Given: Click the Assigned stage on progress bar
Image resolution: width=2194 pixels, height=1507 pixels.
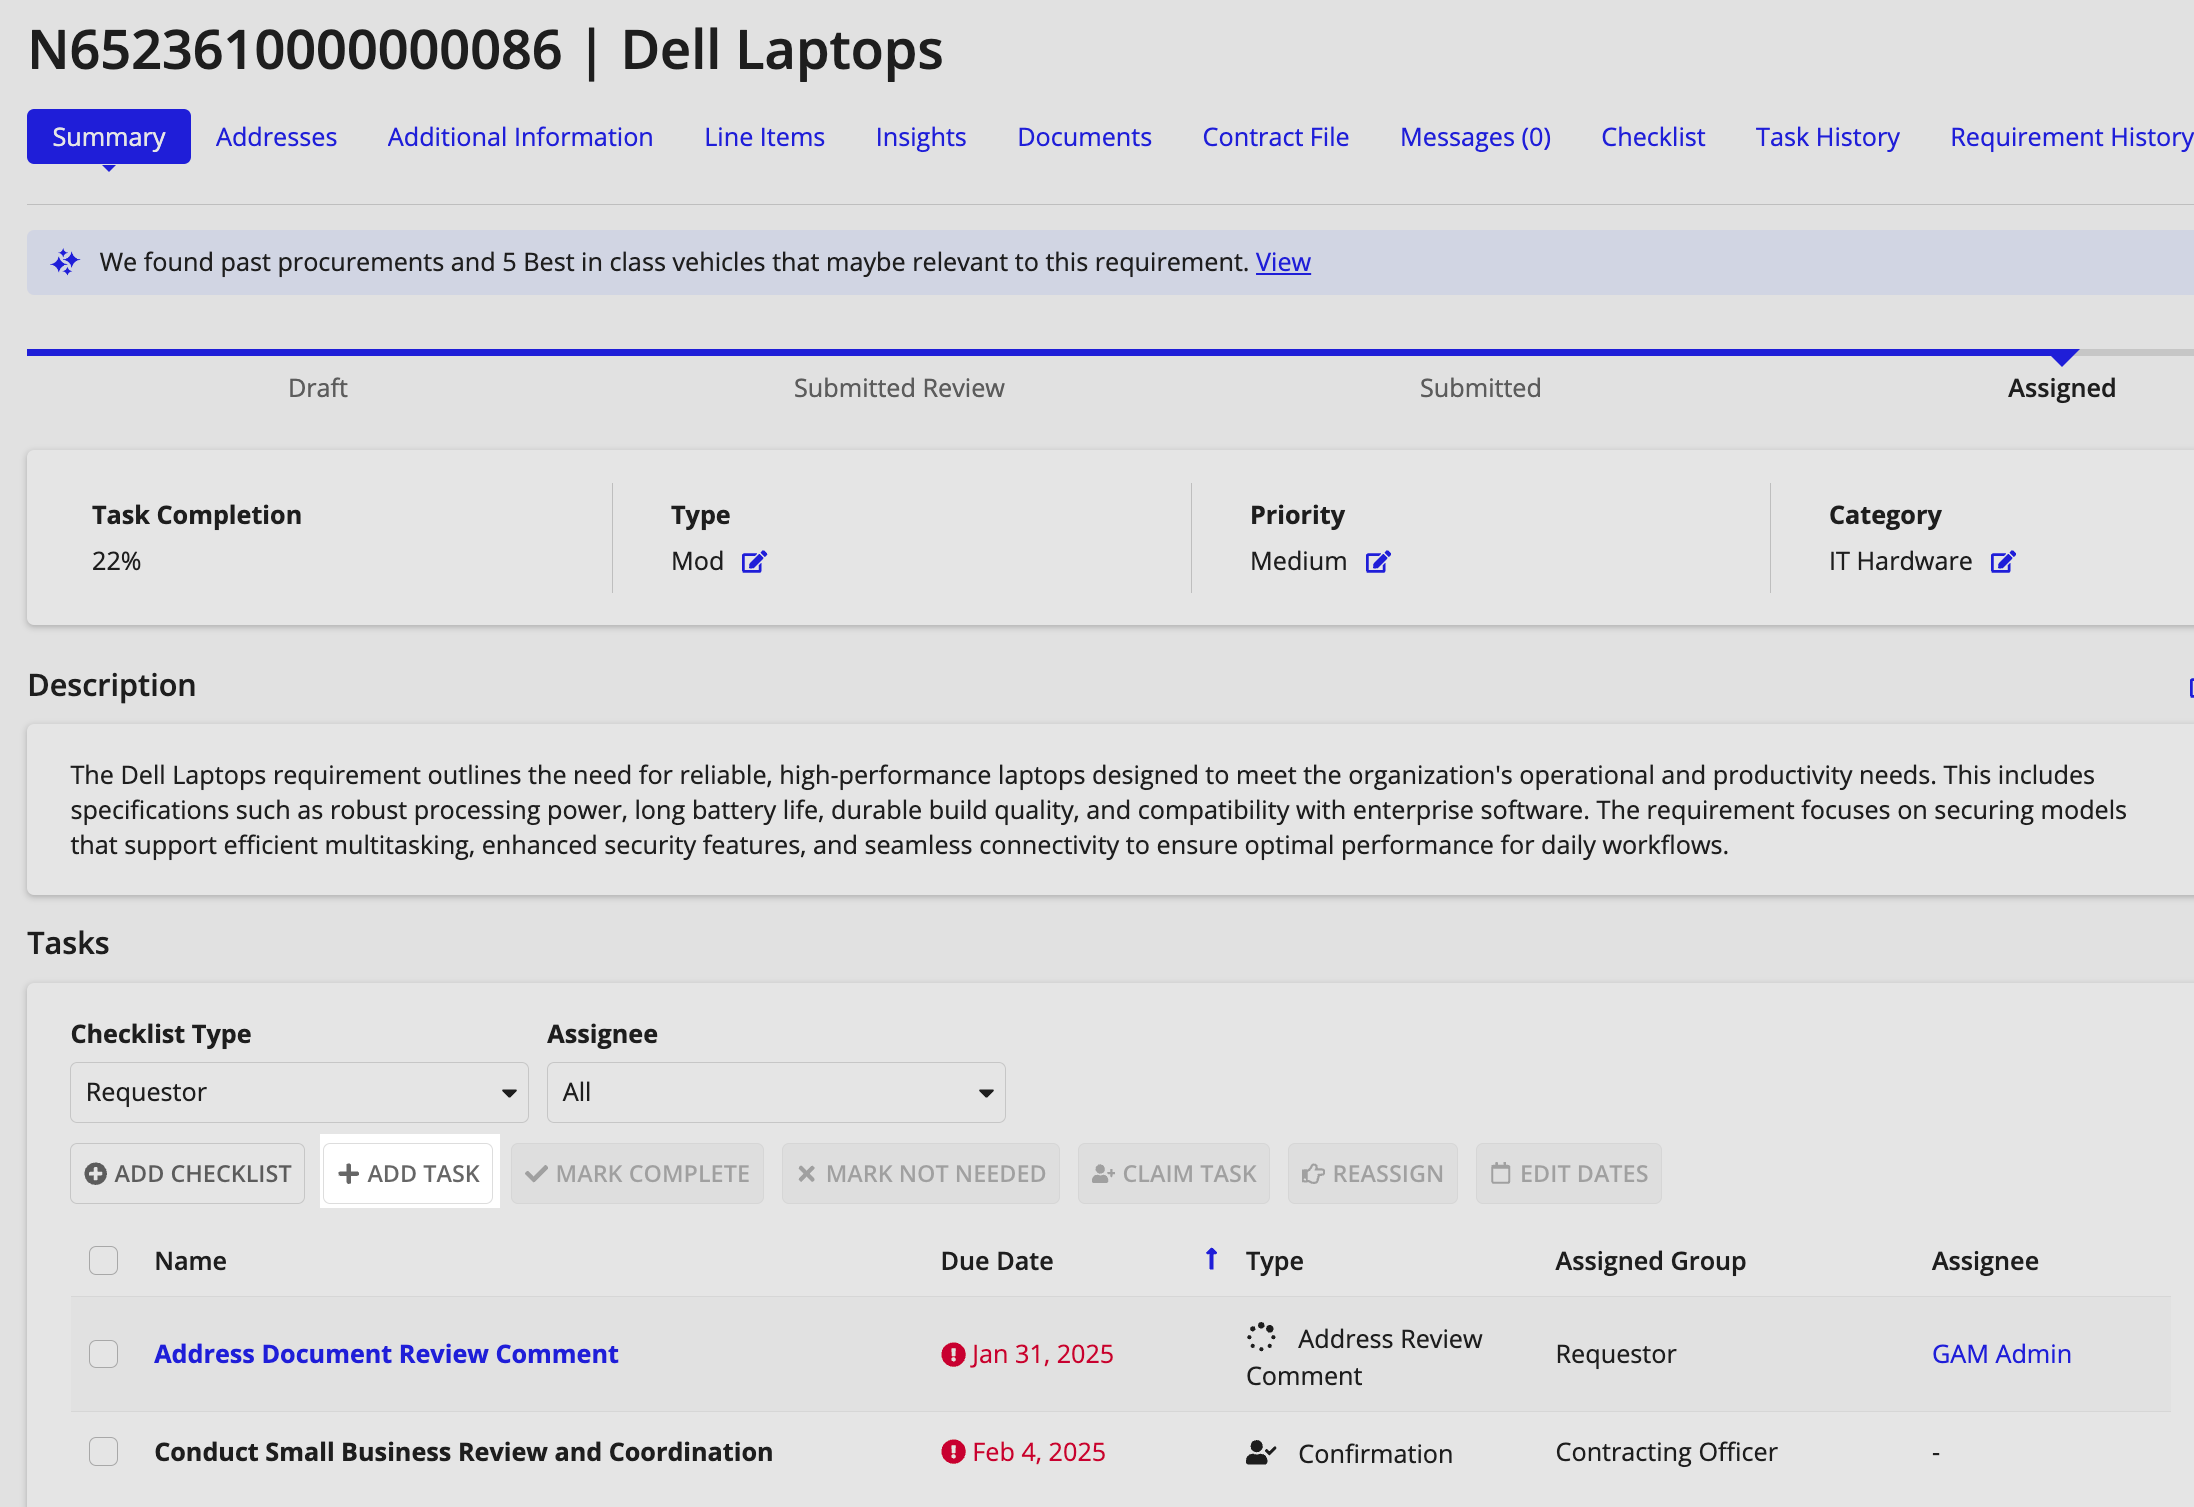Looking at the screenshot, I should coord(2061,388).
